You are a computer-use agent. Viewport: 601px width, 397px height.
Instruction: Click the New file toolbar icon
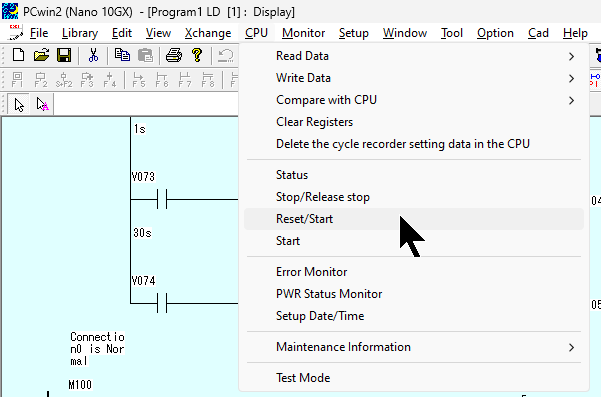(18, 55)
